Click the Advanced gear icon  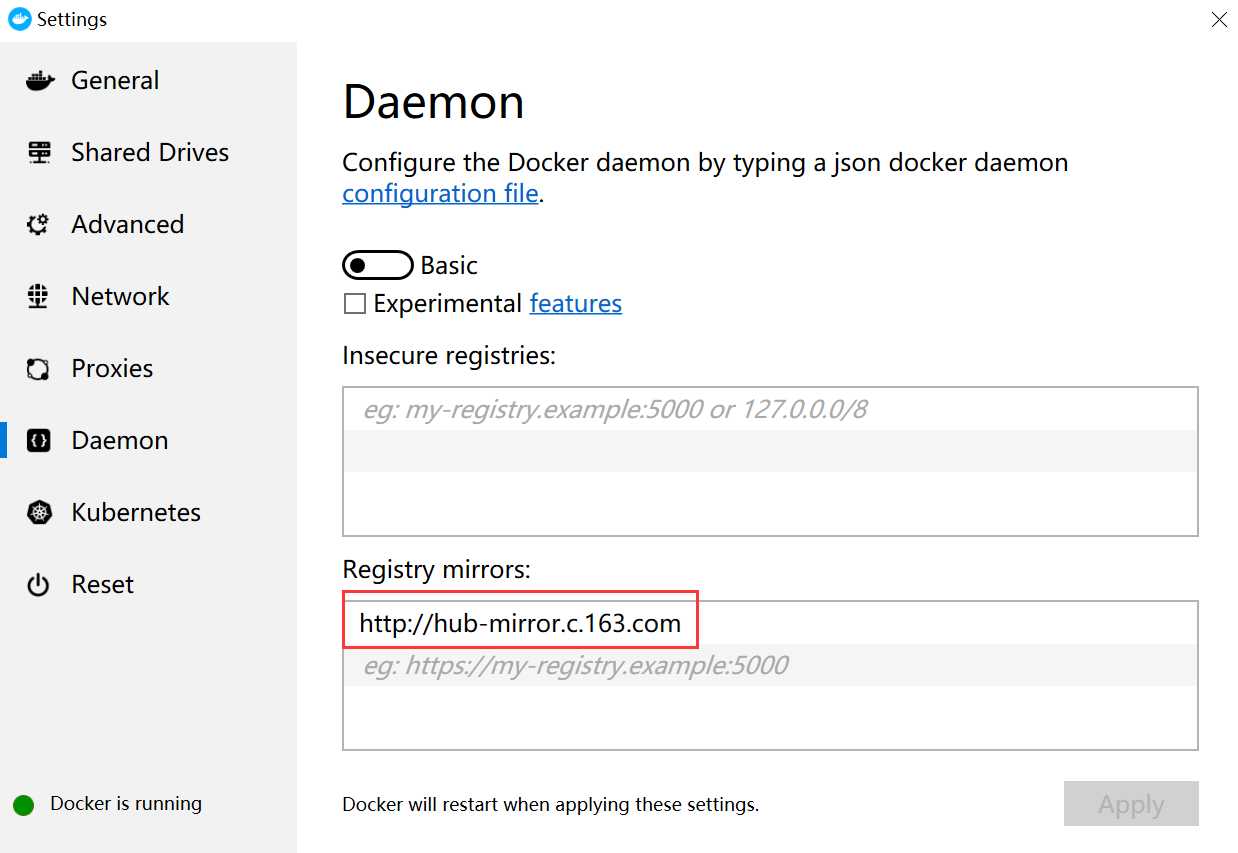38,225
